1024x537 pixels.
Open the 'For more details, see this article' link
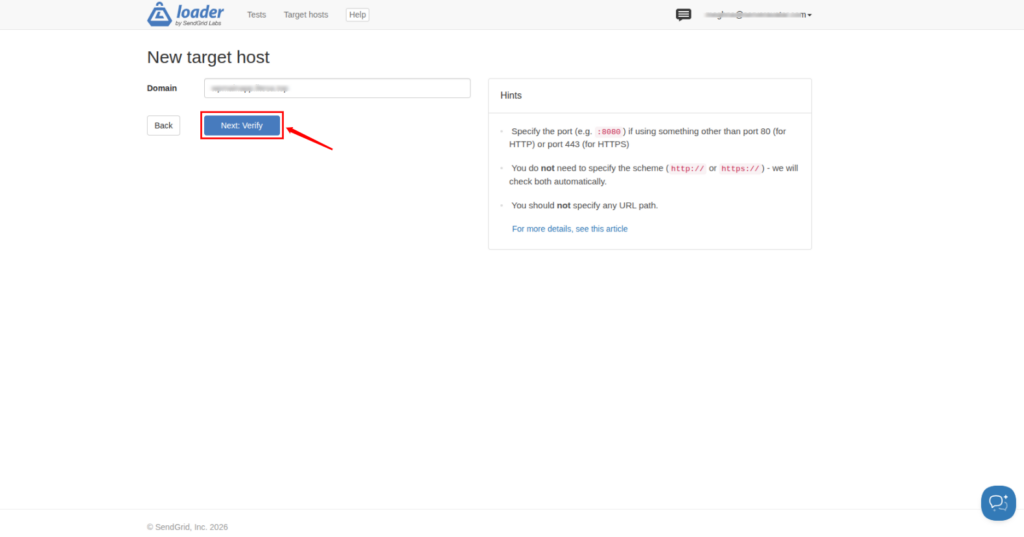[569, 229]
